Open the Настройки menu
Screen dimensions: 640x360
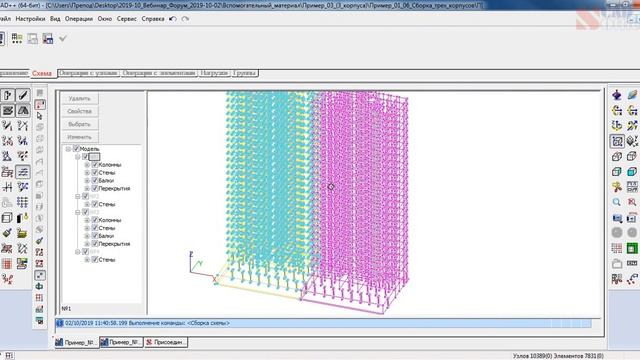(30, 19)
